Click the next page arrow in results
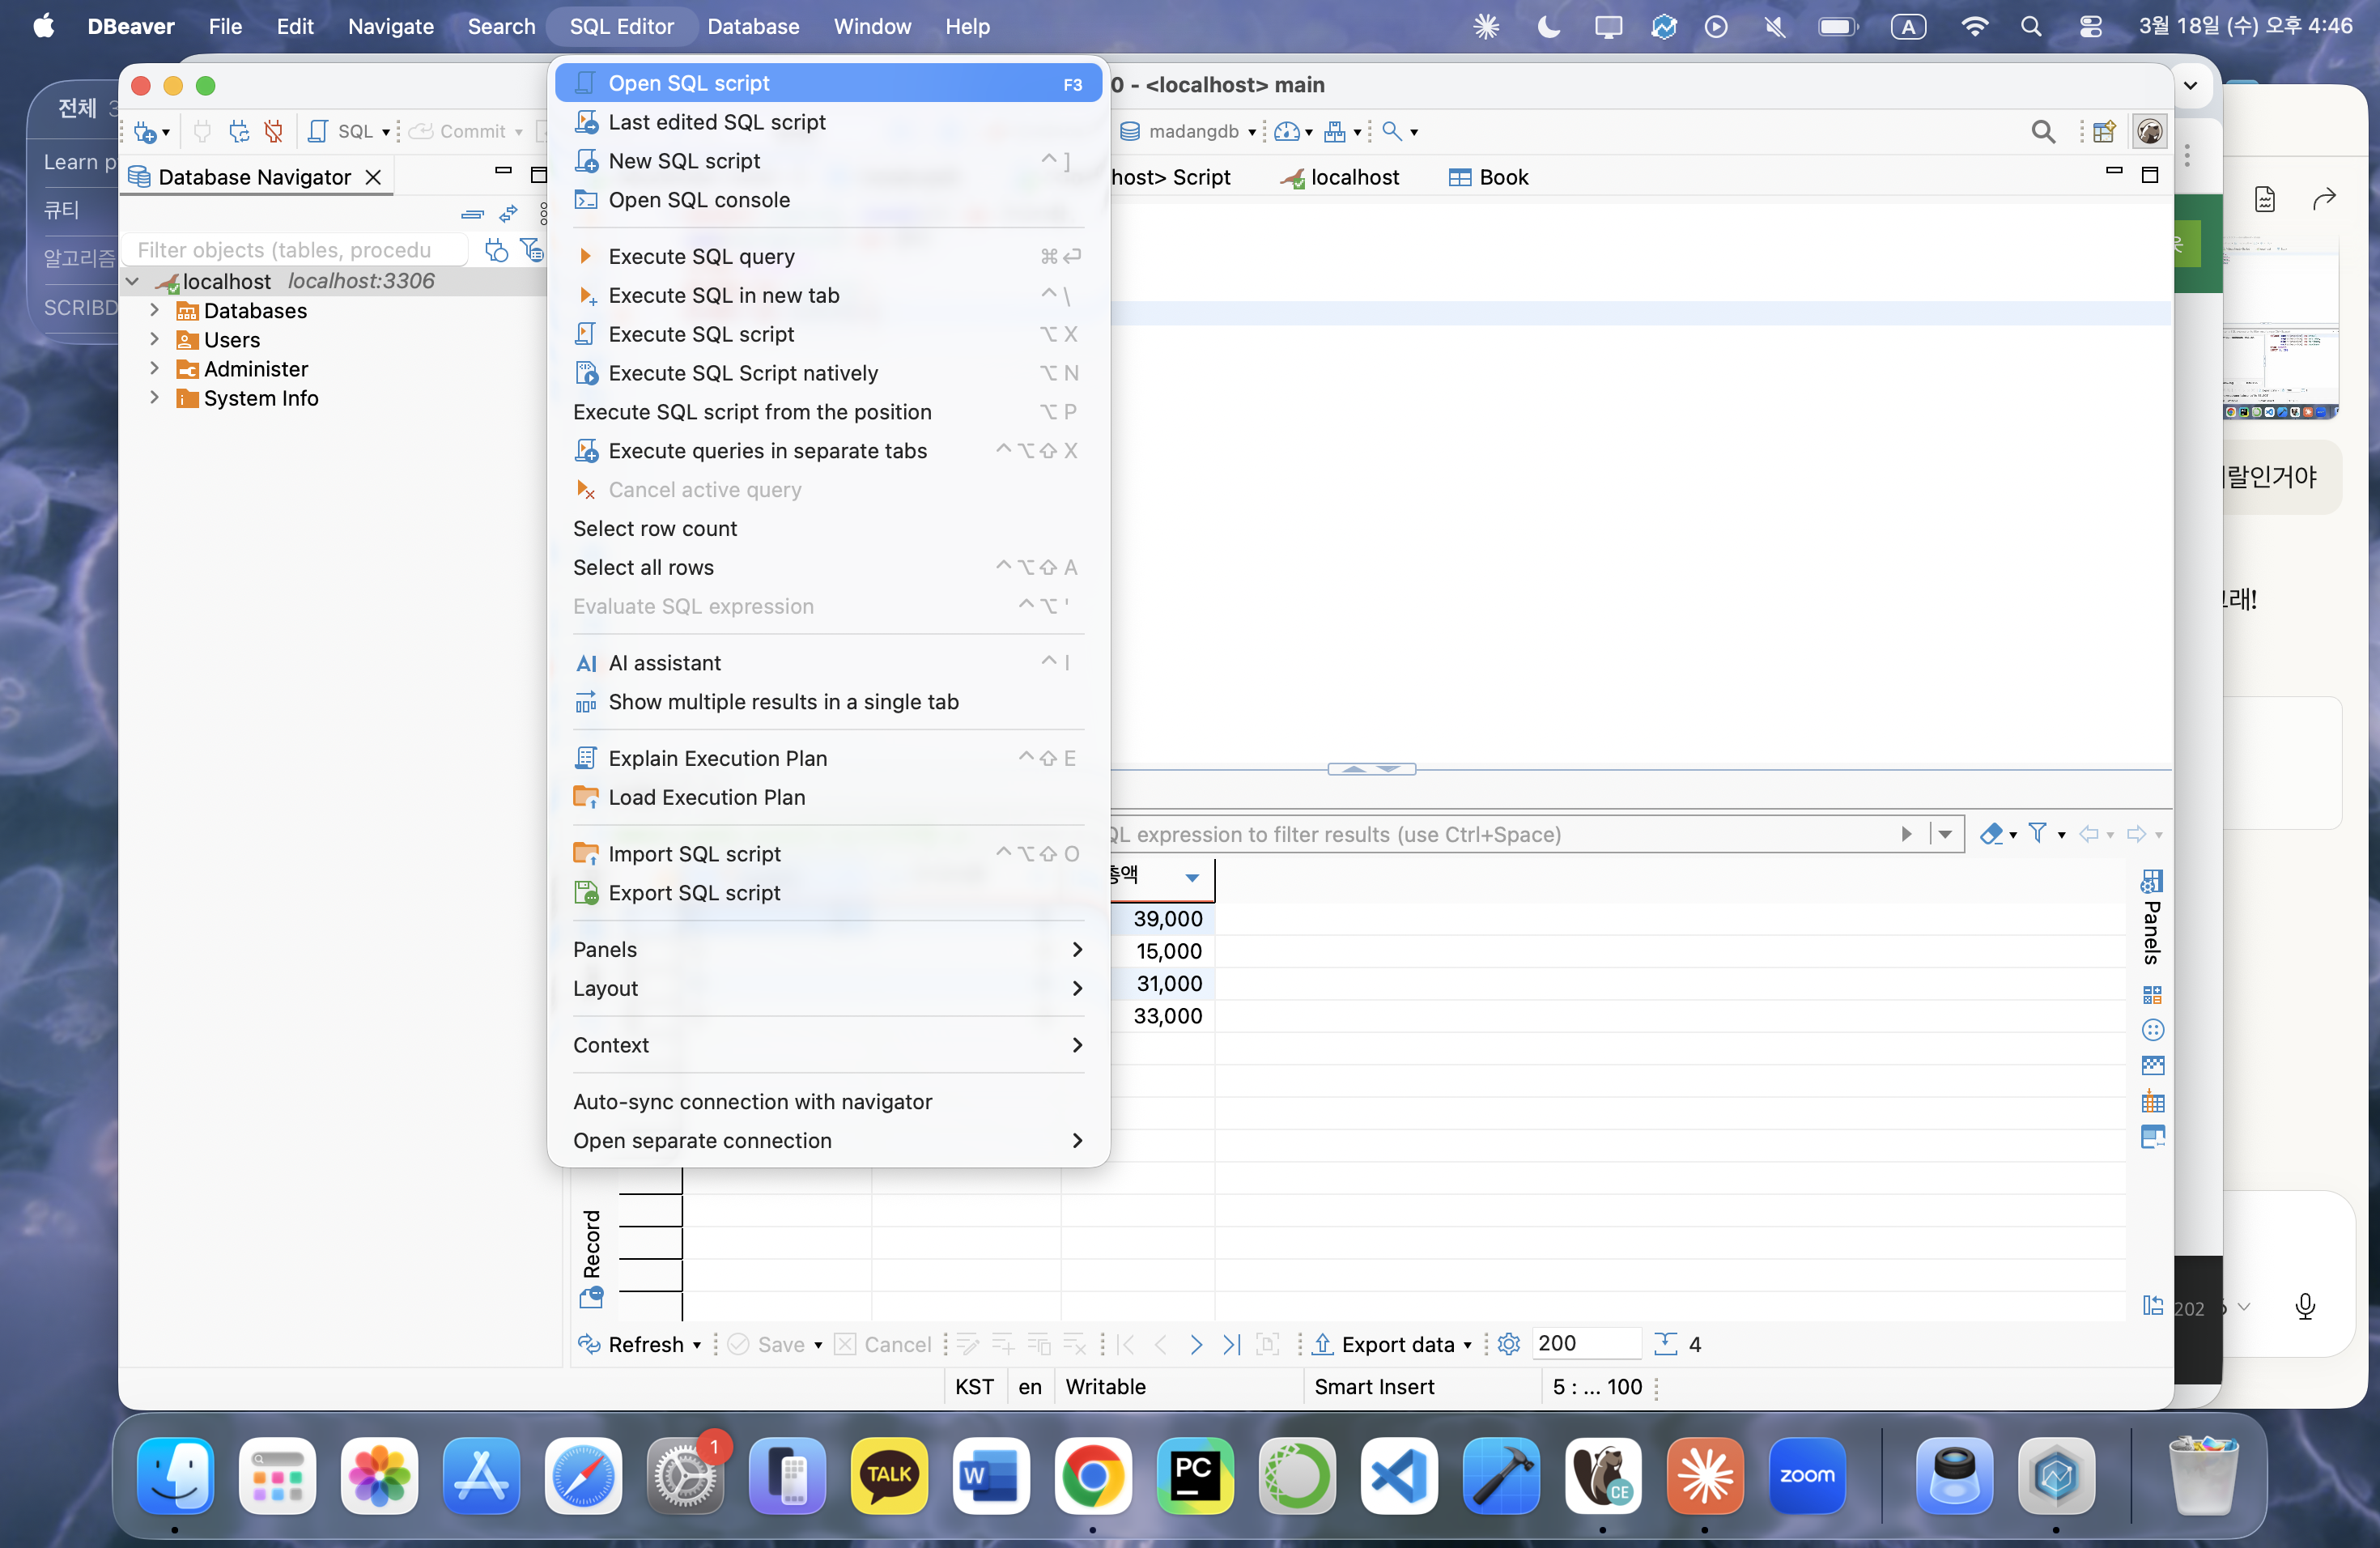 point(1196,1344)
